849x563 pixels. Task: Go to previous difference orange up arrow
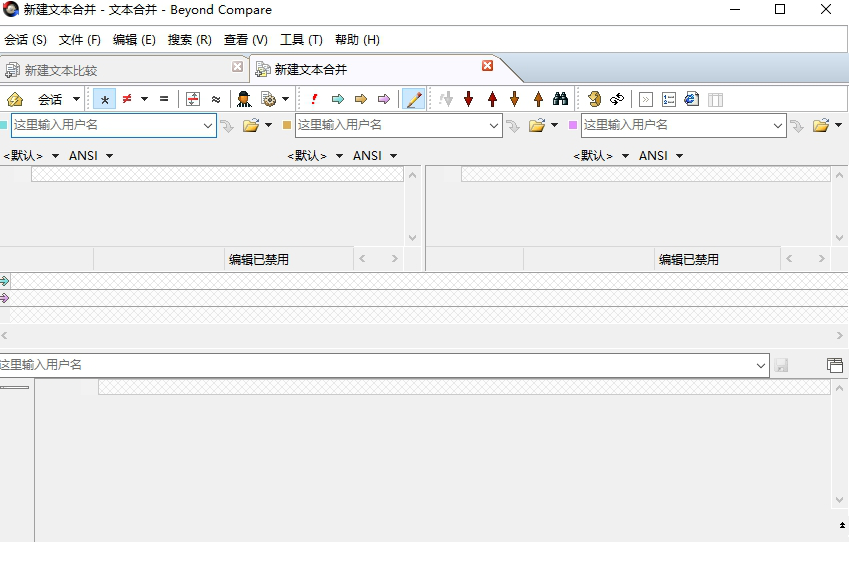pyautogui.click(x=538, y=99)
